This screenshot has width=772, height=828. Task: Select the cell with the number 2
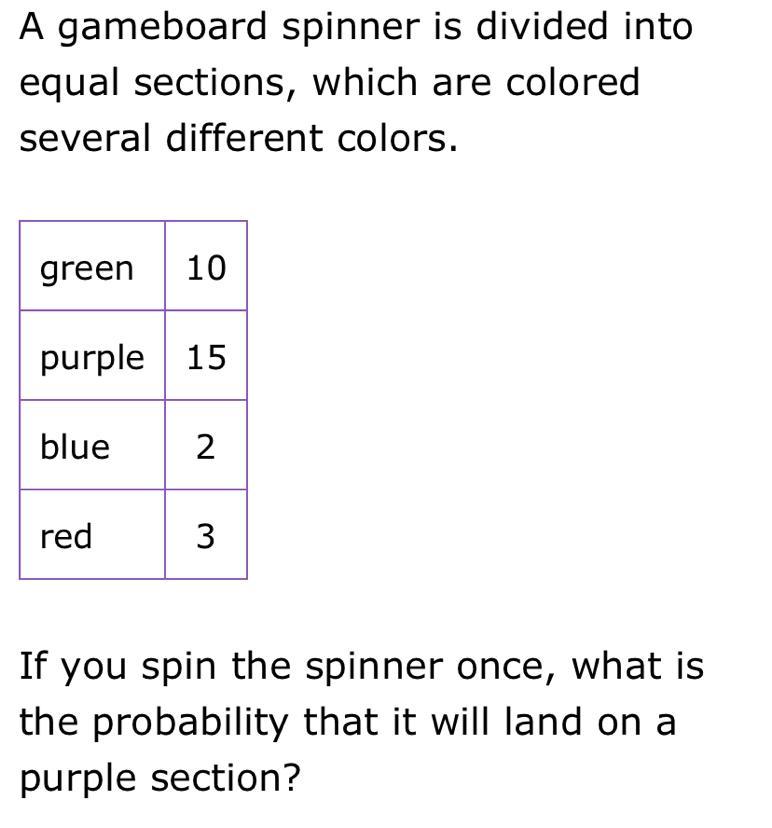coord(206,445)
